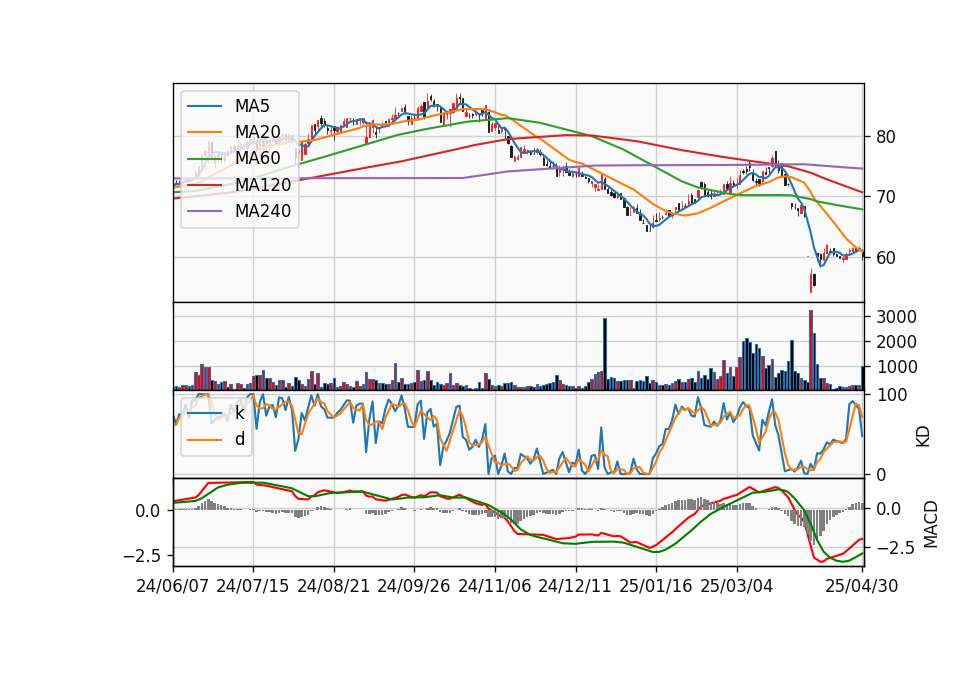This screenshot has width=960, height=690.
Task: Click the KD axis title
Action: [923, 436]
